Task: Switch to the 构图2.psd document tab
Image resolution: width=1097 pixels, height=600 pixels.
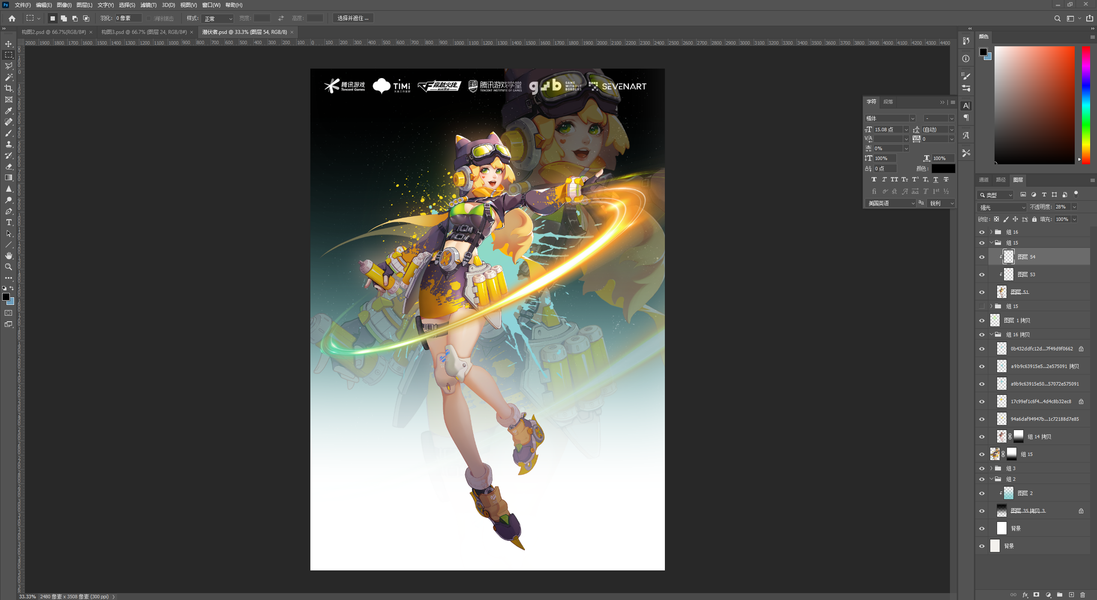Action: (x=52, y=32)
